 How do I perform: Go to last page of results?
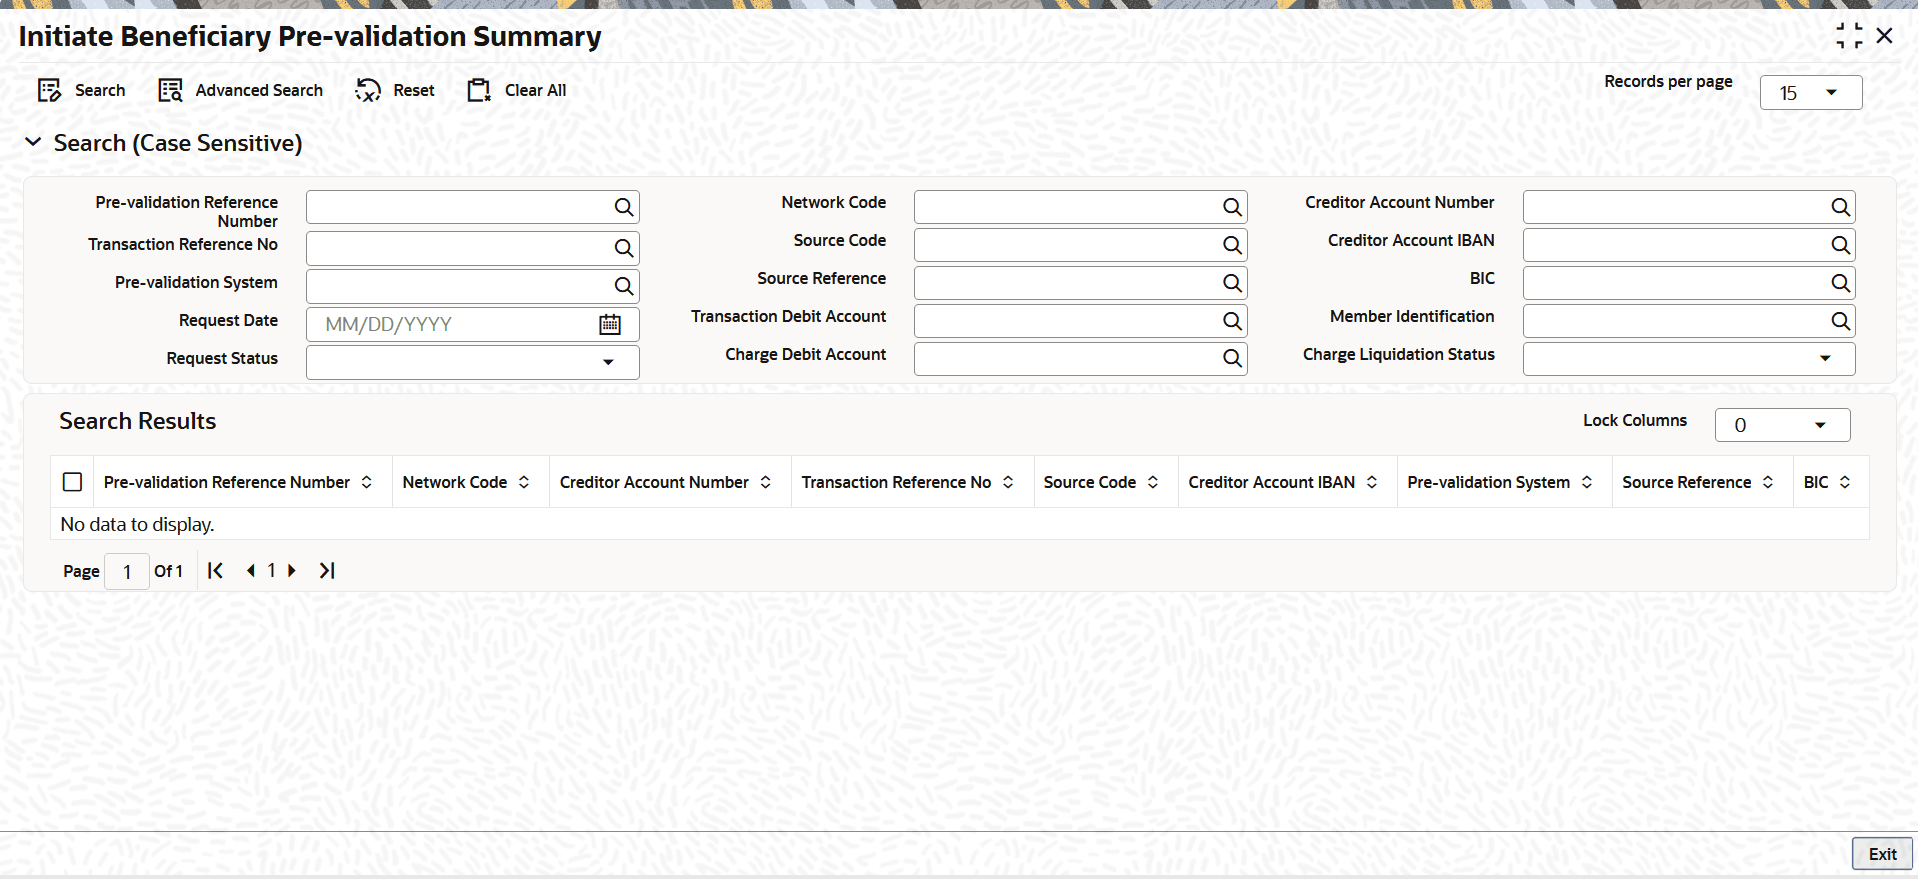[327, 570]
